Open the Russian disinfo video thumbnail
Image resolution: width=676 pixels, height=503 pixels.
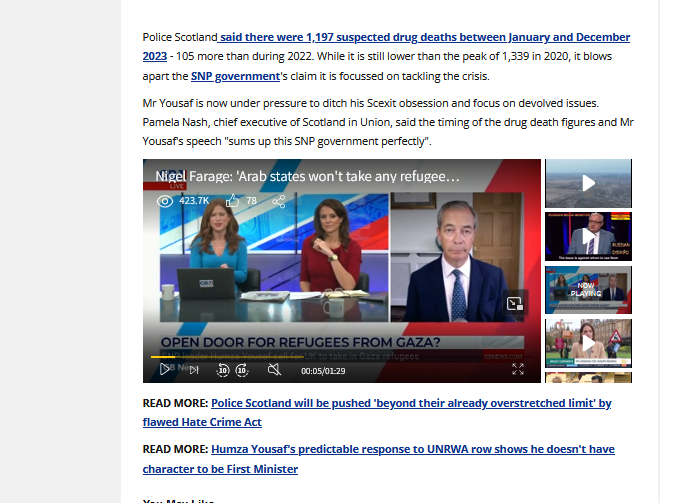tap(588, 236)
